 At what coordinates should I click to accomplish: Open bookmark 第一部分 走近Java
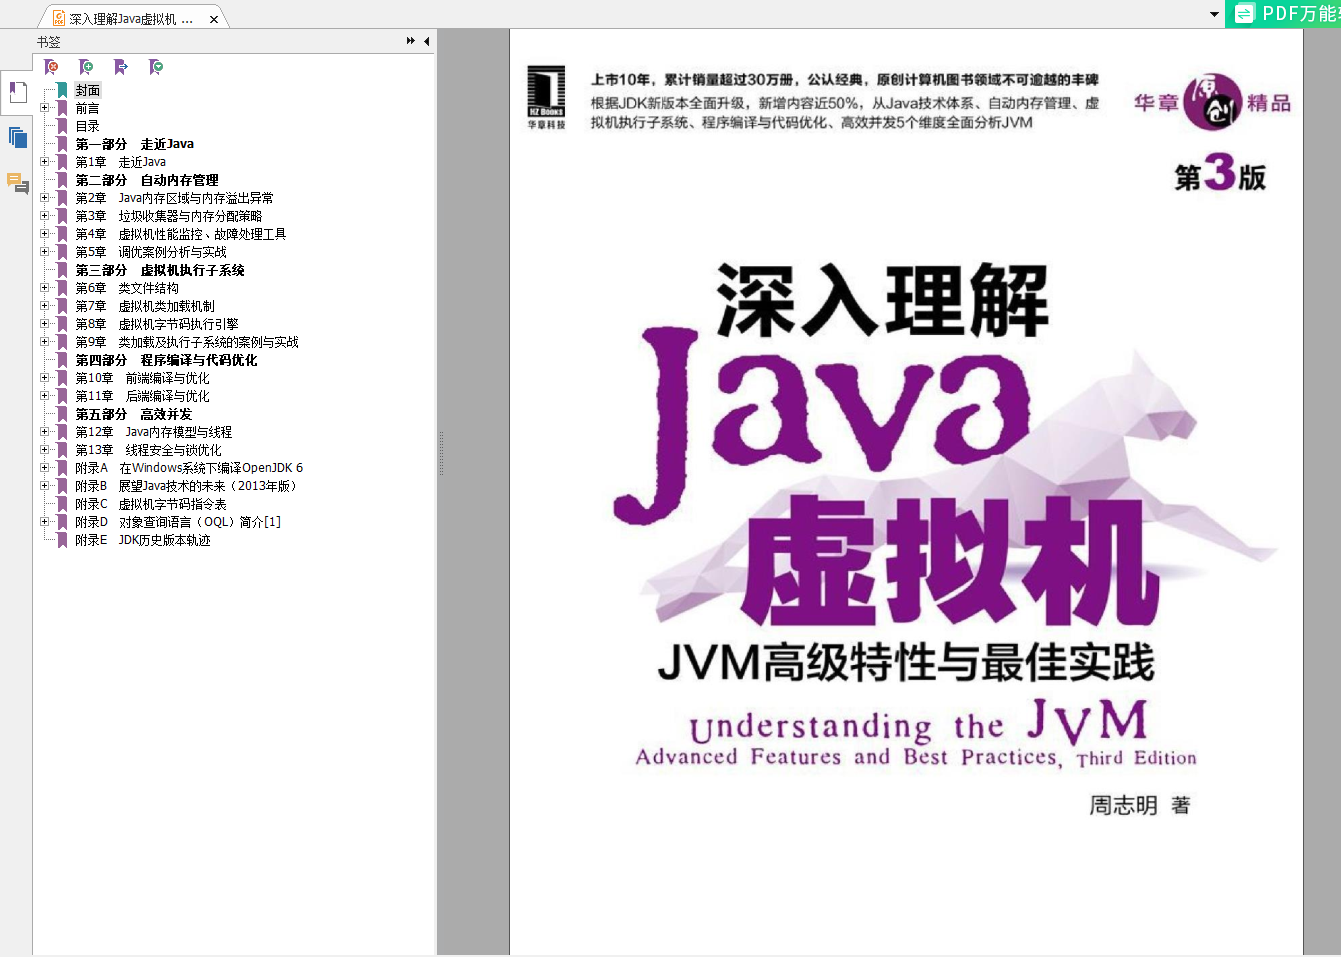tap(135, 144)
